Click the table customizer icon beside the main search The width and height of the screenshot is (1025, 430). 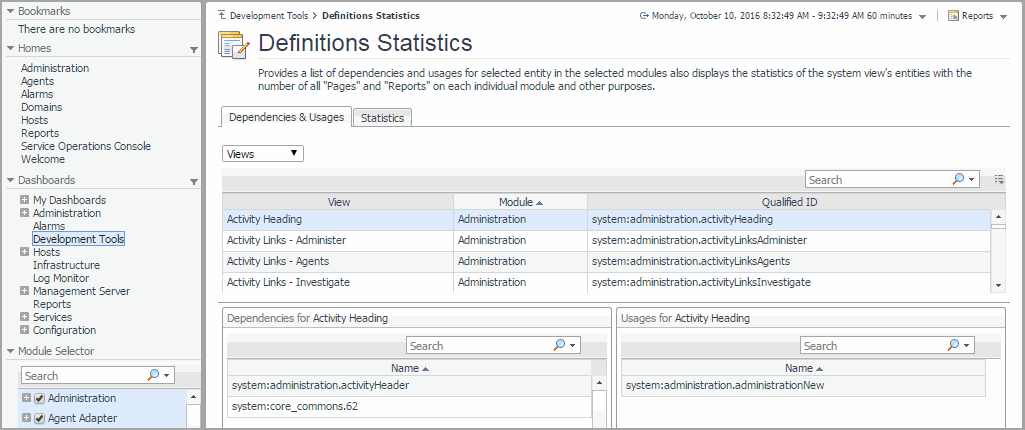(x=999, y=180)
